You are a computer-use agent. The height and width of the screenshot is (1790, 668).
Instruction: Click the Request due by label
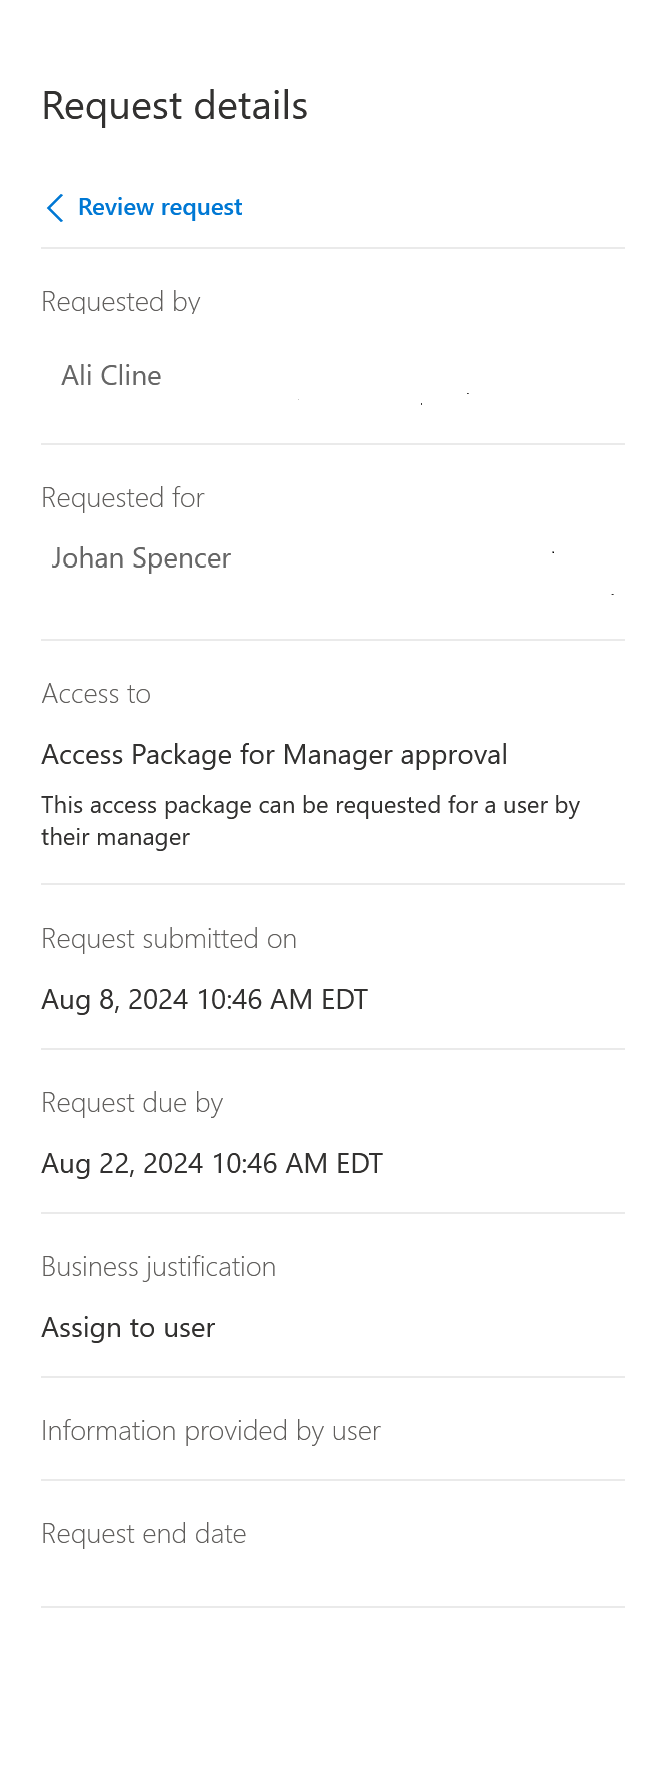click(x=132, y=1103)
